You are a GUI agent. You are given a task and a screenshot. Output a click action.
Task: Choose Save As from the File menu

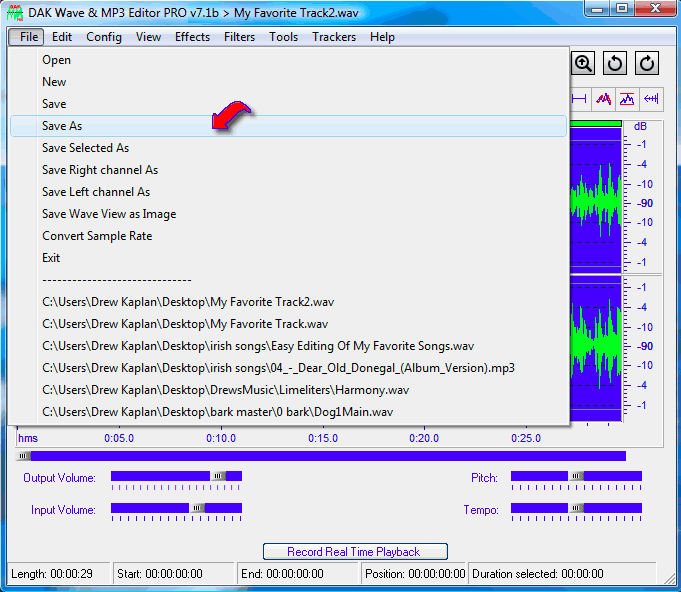(x=288, y=126)
